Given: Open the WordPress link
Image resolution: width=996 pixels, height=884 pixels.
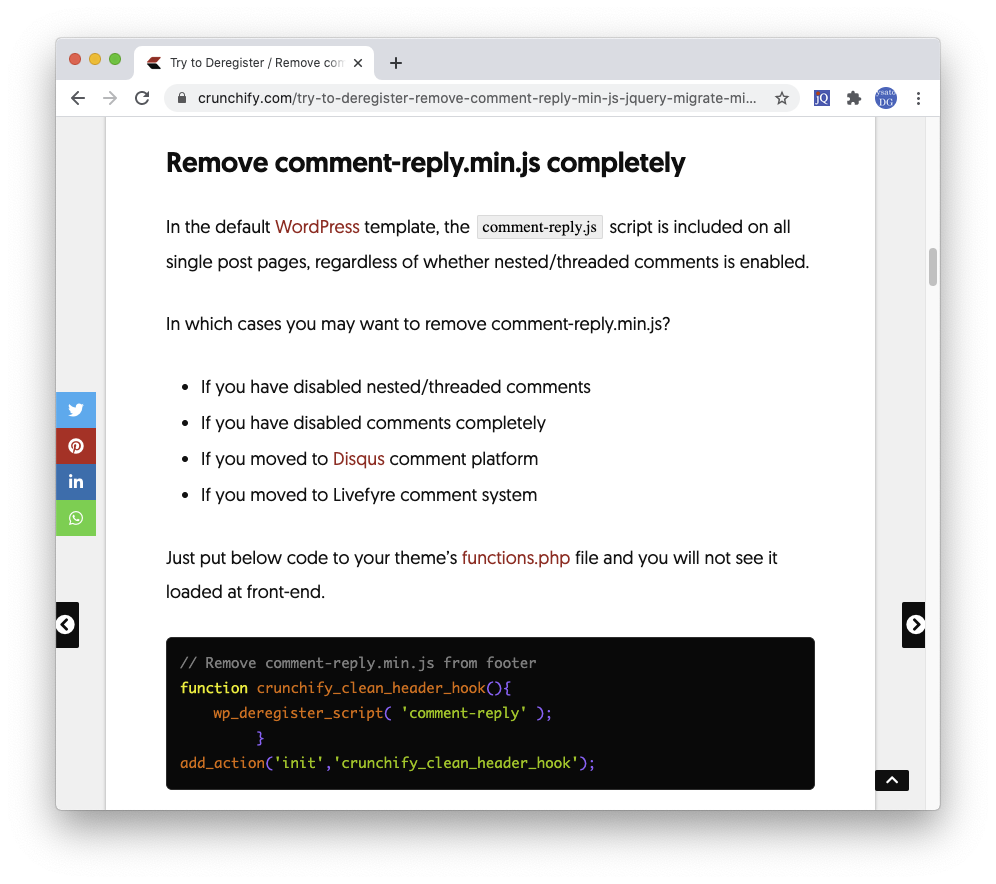Looking at the screenshot, I should pos(317,227).
